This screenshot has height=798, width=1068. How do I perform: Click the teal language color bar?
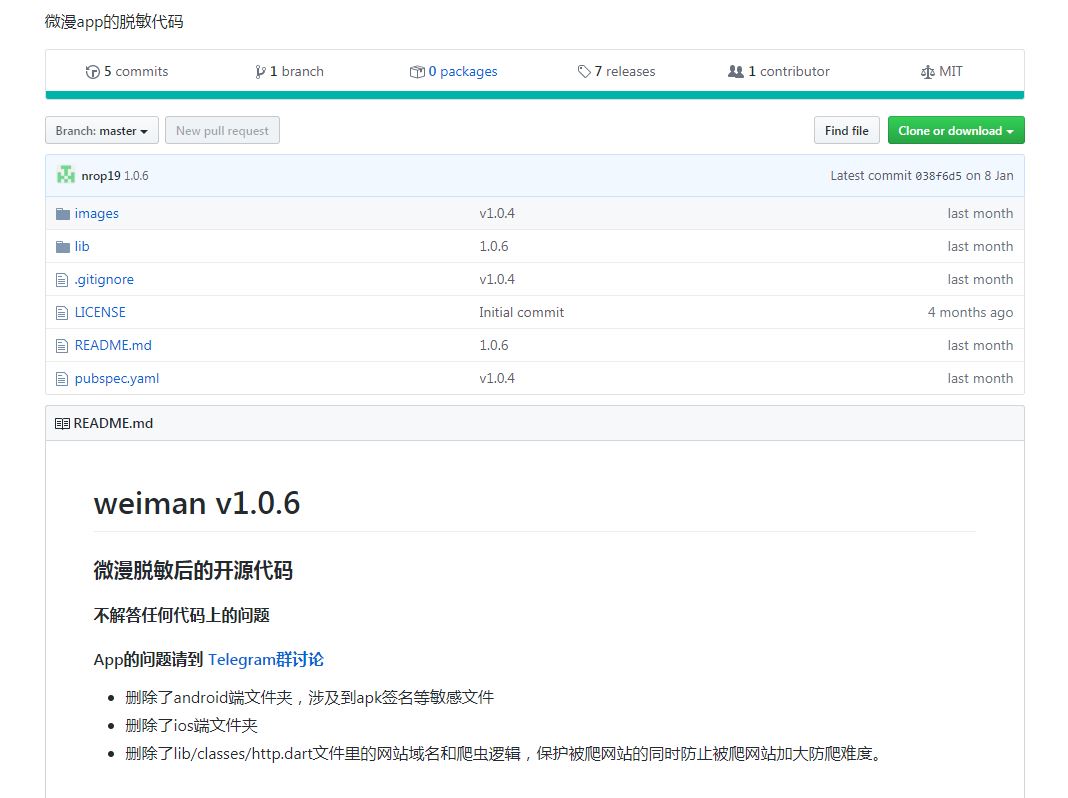(535, 95)
